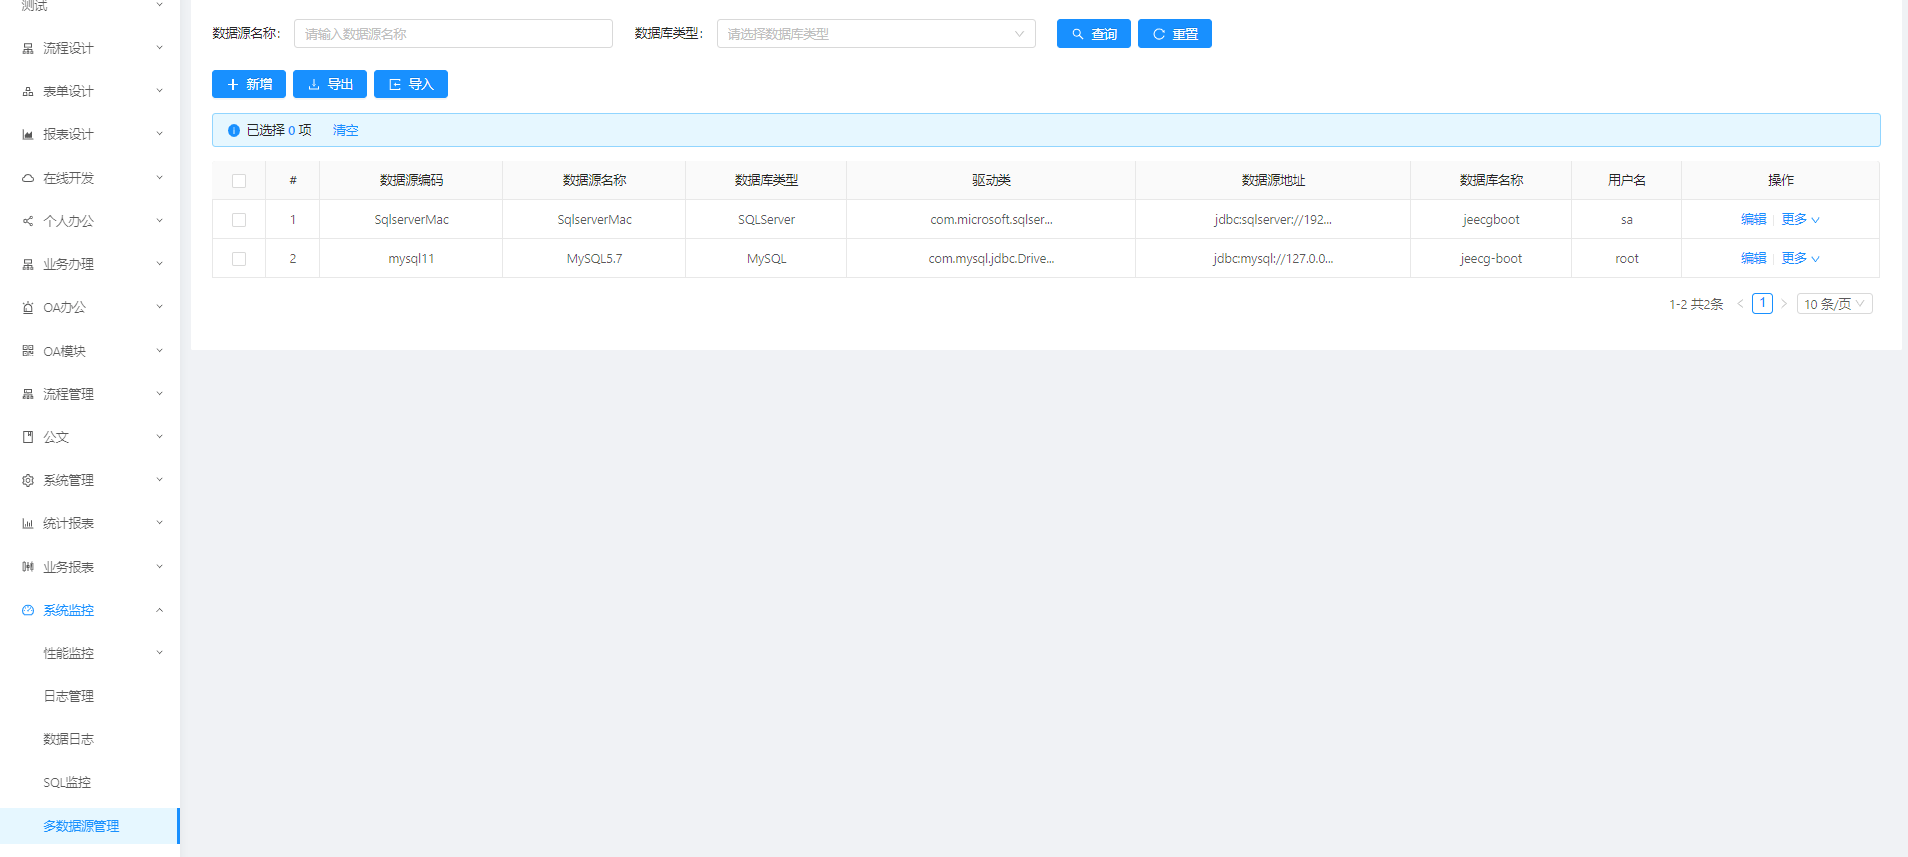Click the 在线开发 cloud icon

coord(28,178)
